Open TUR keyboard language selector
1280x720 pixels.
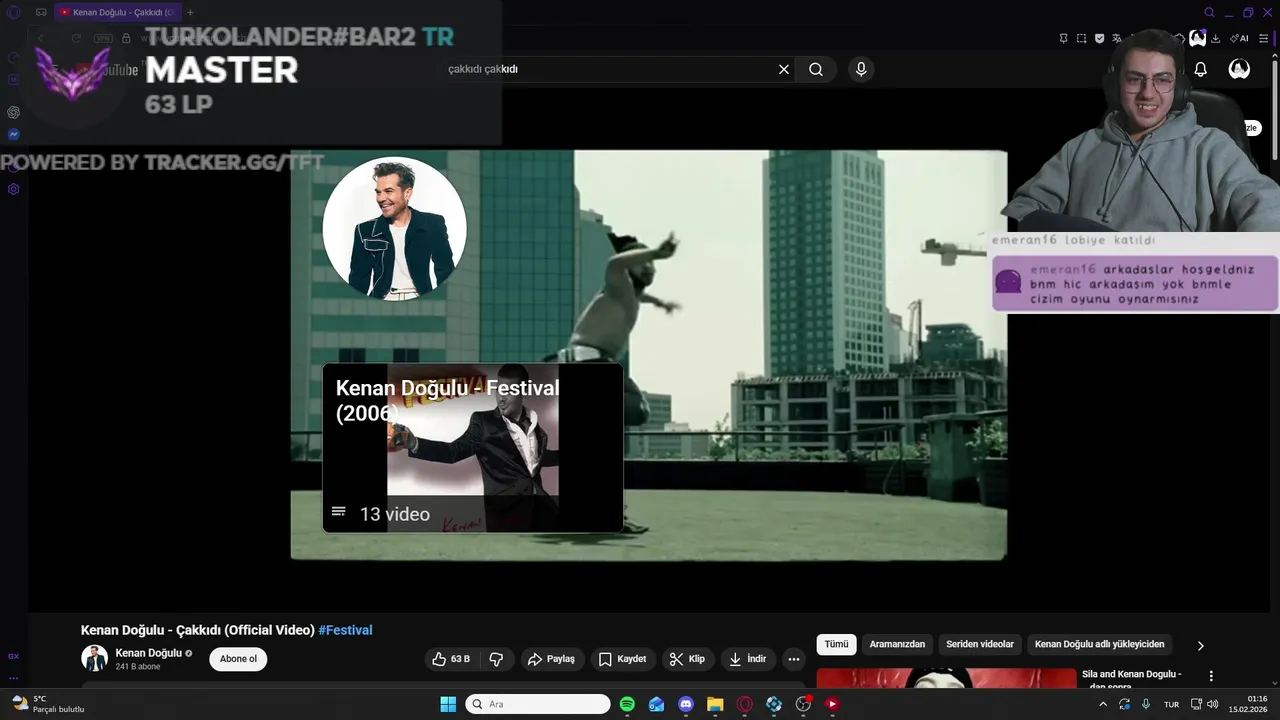[1171, 704]
